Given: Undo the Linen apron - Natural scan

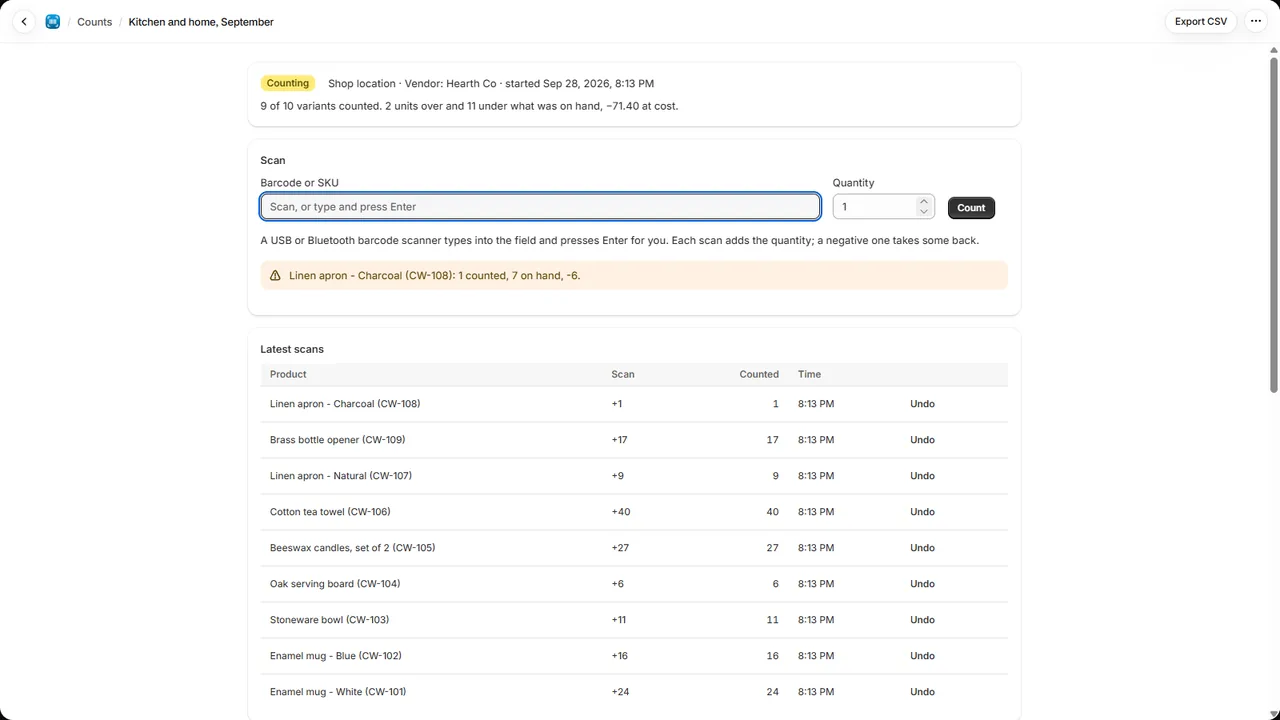Looking at the screenshot, I should click(x=922, y=476).
